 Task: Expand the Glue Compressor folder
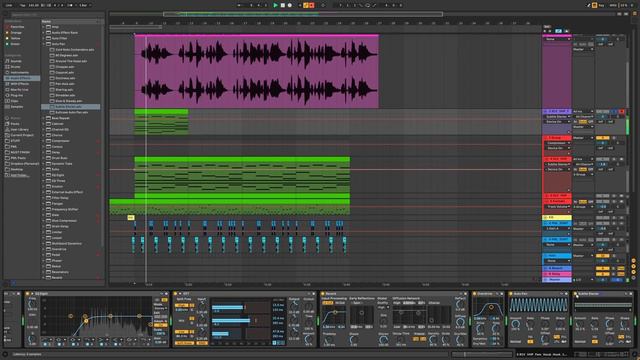[43, 221]
